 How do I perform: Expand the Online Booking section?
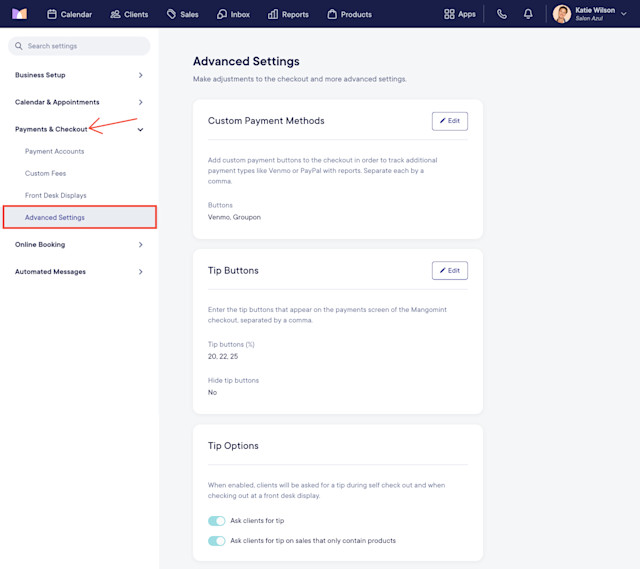click(79, 244)
